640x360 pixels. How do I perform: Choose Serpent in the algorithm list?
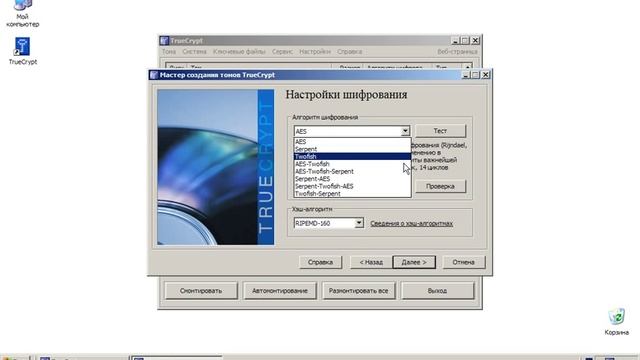pyautogui.click(x=352, y=149)
